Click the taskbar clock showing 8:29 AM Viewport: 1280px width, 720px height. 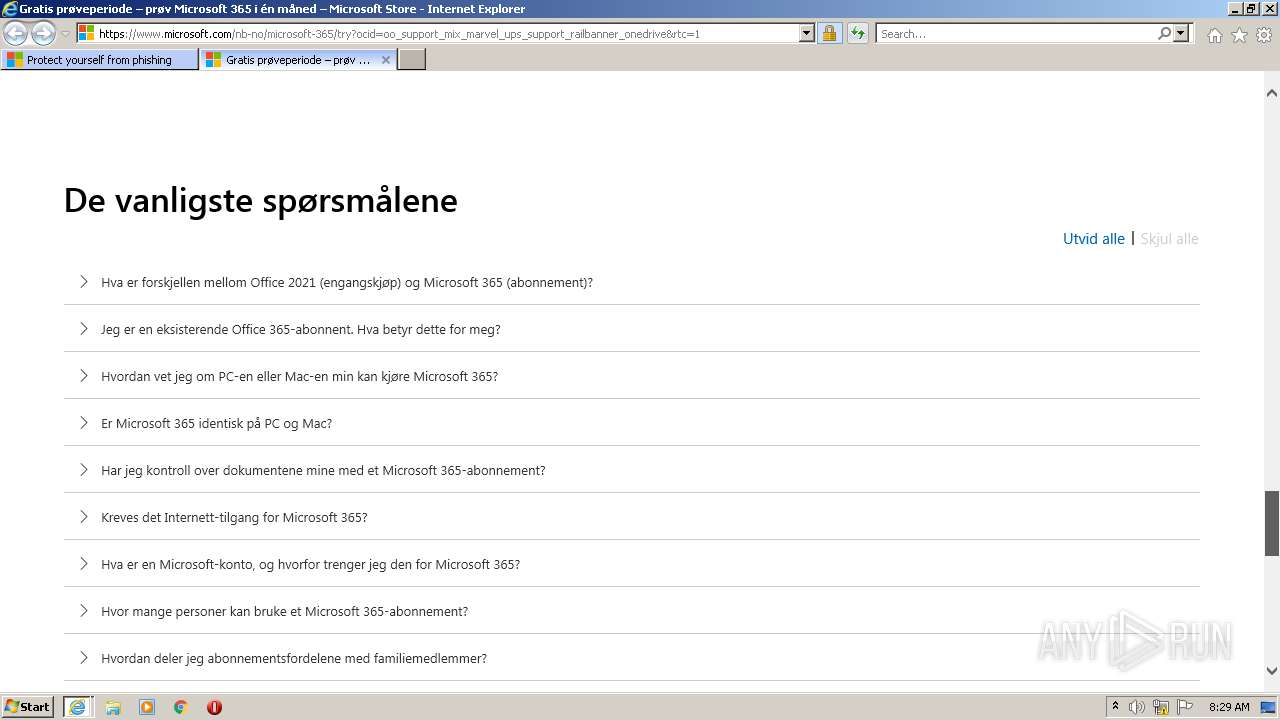[x=1229, y=707]
